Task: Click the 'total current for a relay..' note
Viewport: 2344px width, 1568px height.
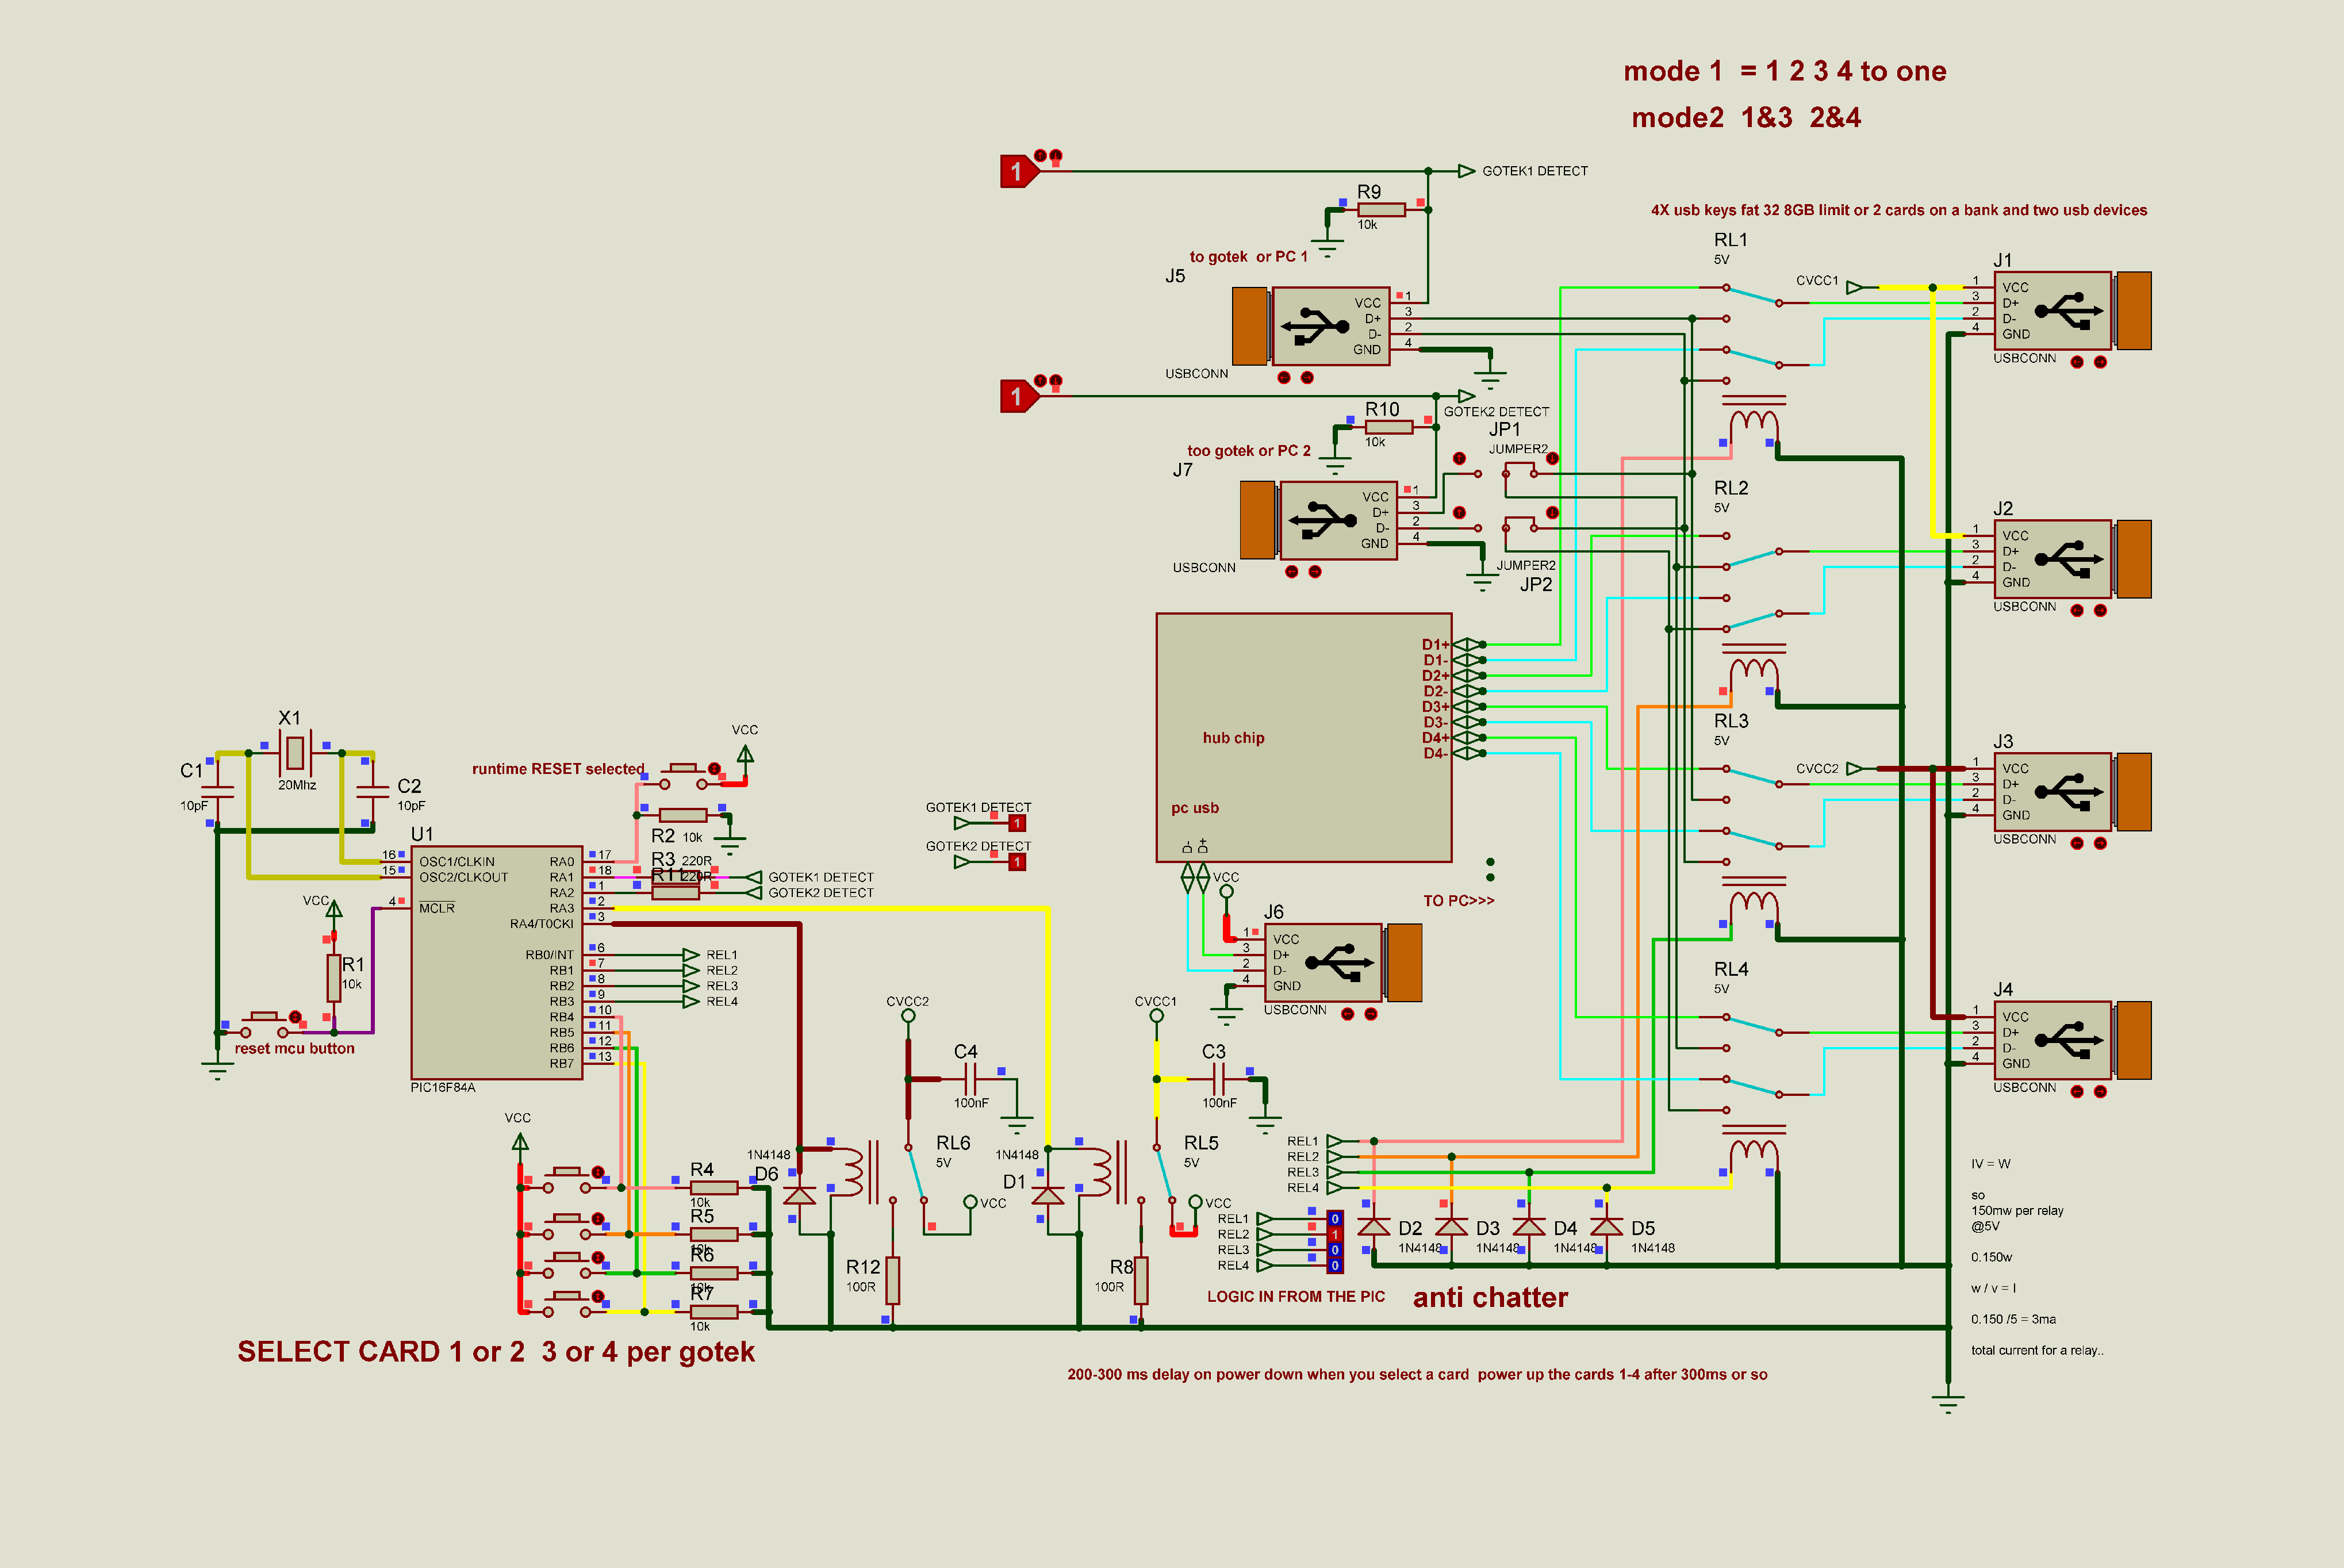Action: pos(2037,1350)
